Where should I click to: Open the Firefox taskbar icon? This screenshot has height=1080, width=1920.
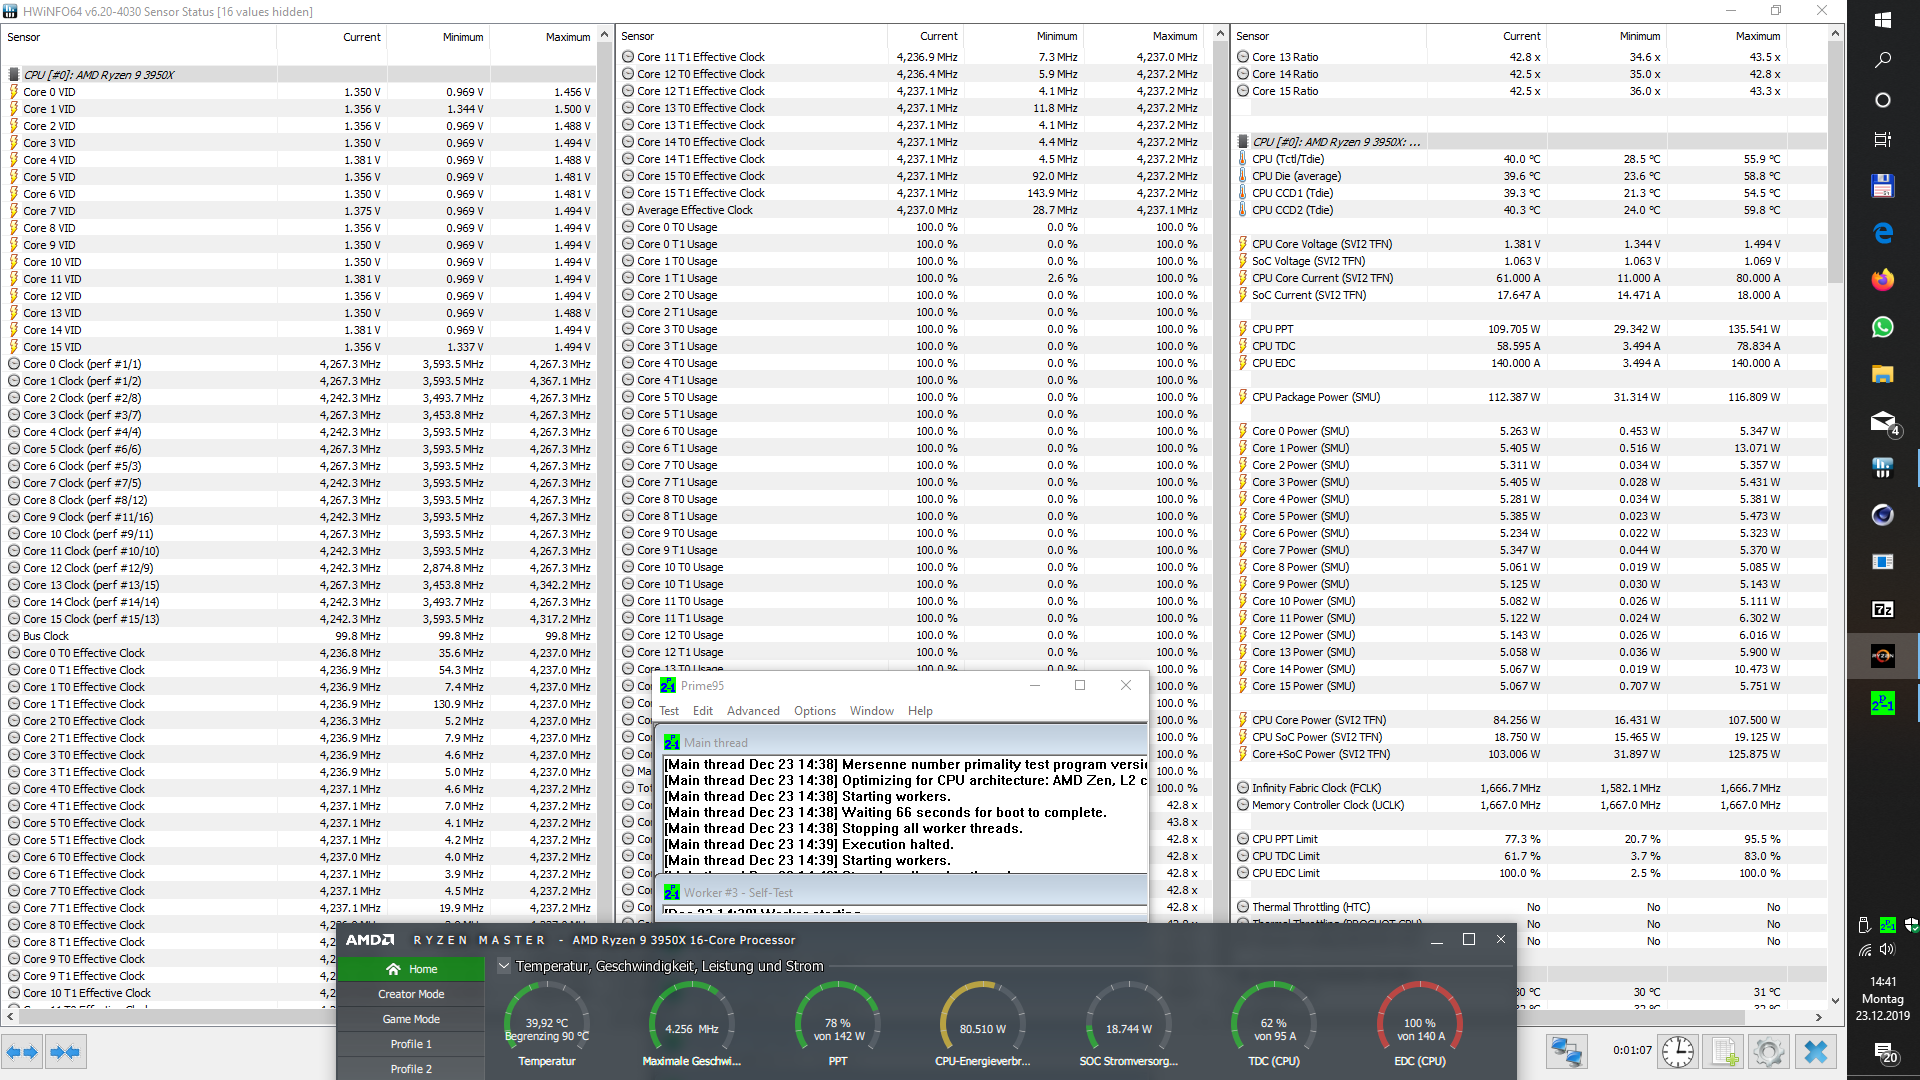coord(1882,280)
